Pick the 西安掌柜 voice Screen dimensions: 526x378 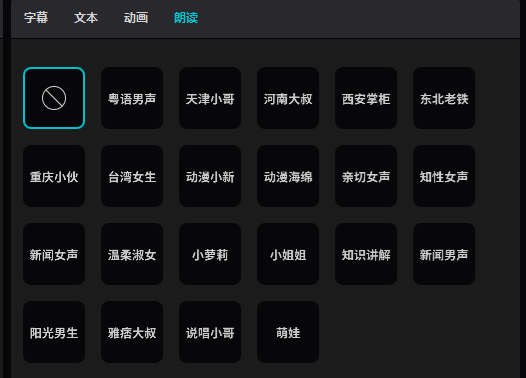tap(366, 98)
